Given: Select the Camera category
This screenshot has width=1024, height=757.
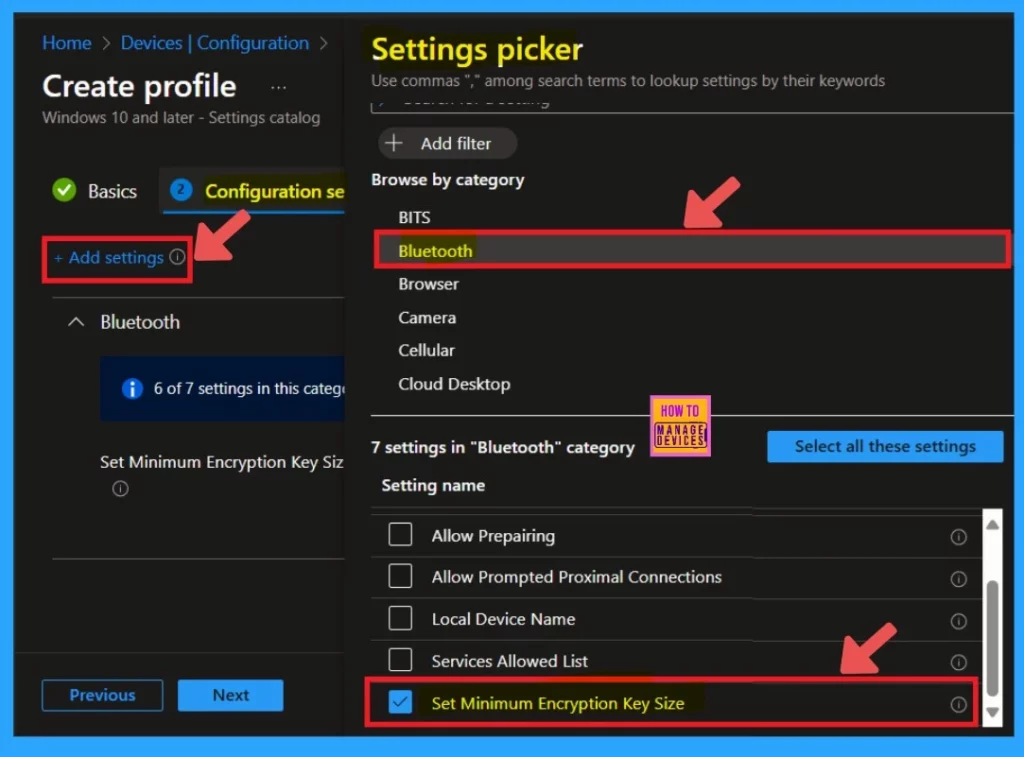Looking at the screenshot, I should tap(427, 317).
